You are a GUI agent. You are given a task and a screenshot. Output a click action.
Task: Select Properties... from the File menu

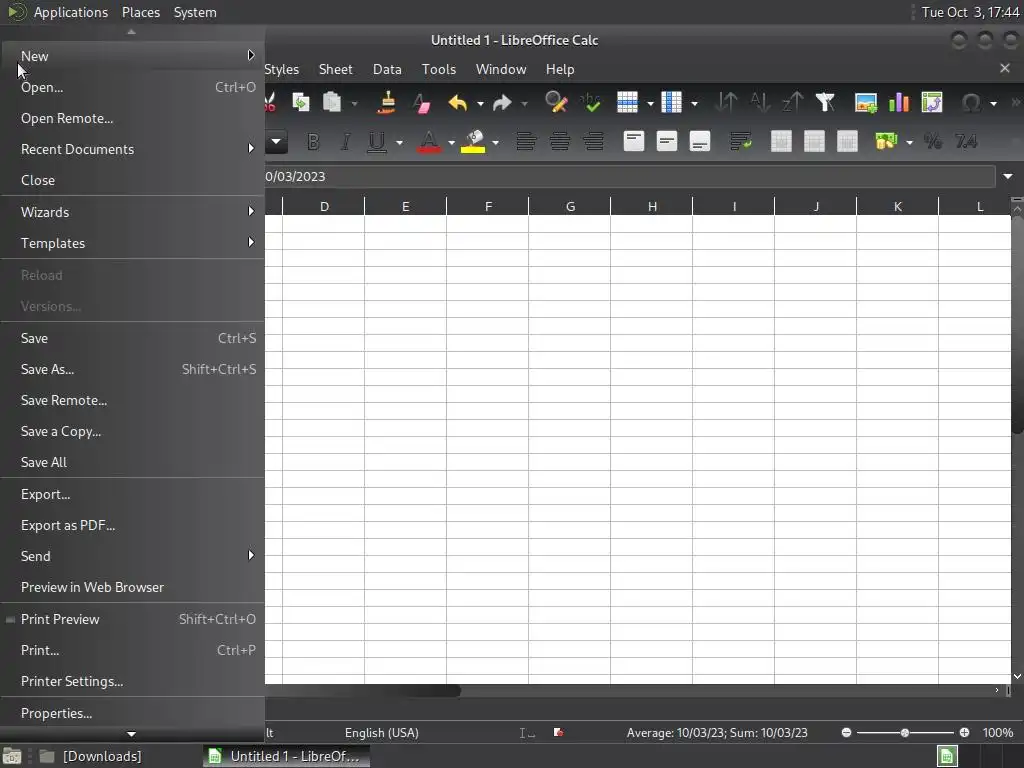point(133,713)
